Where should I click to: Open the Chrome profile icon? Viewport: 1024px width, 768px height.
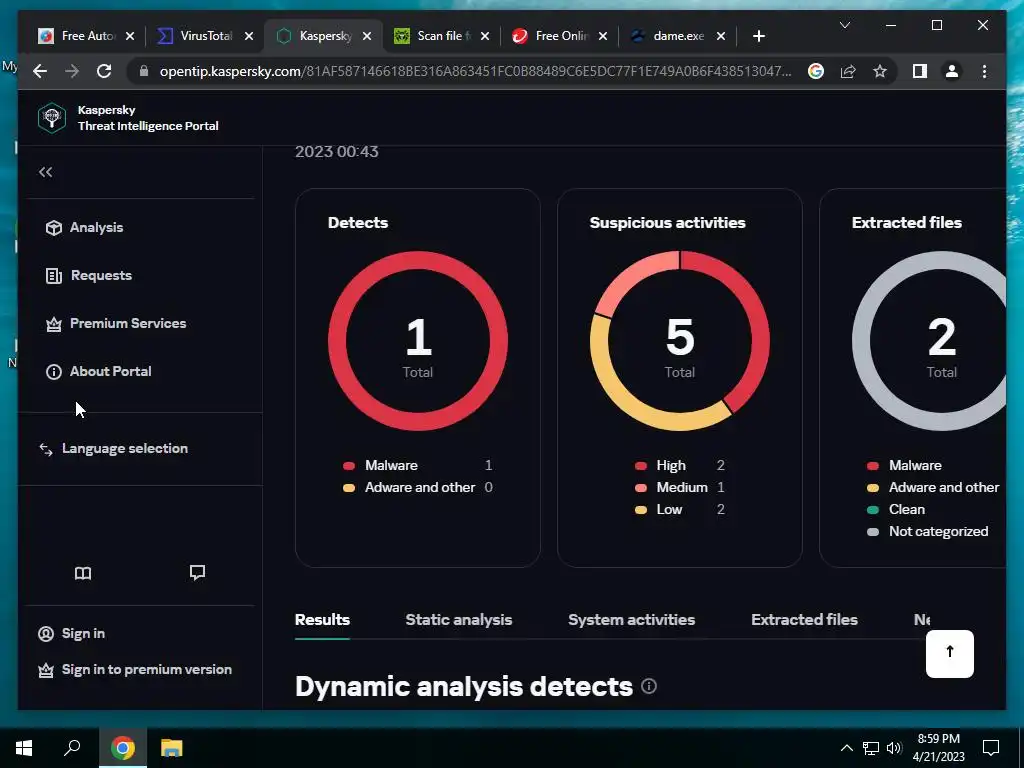tap(952, 71)
